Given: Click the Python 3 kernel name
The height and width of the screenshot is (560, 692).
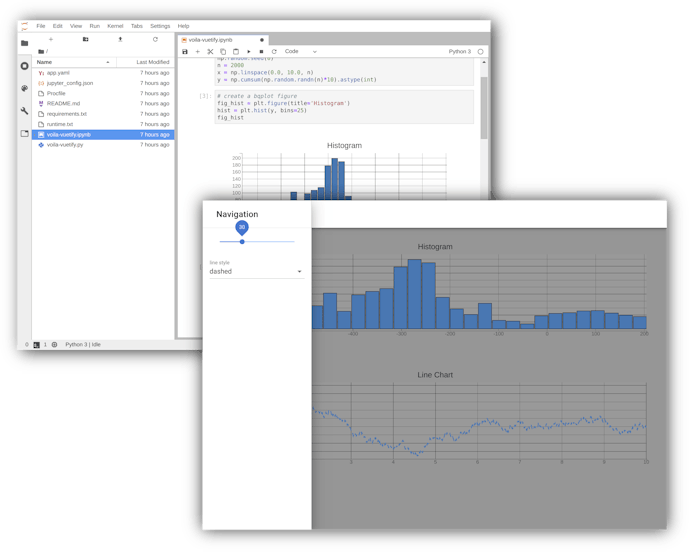Looking at the screenshot, I should 459,52.
